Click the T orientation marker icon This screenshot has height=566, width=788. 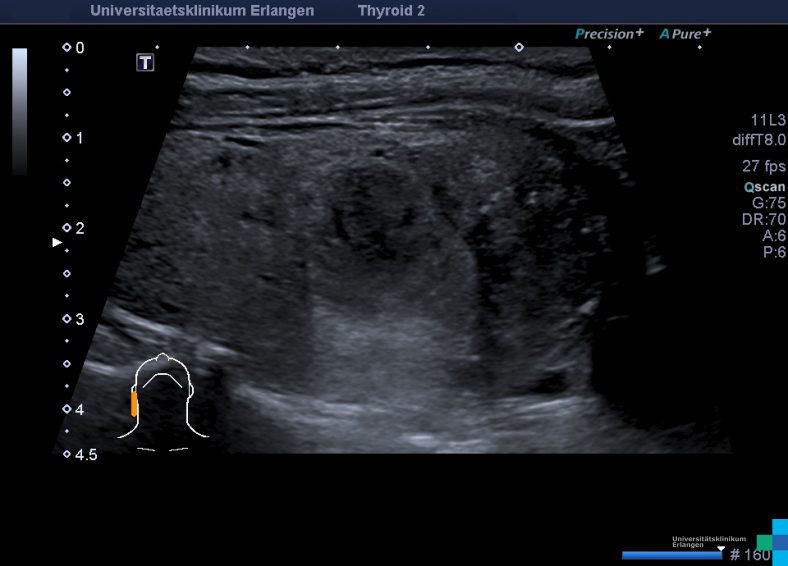[145, 63]
